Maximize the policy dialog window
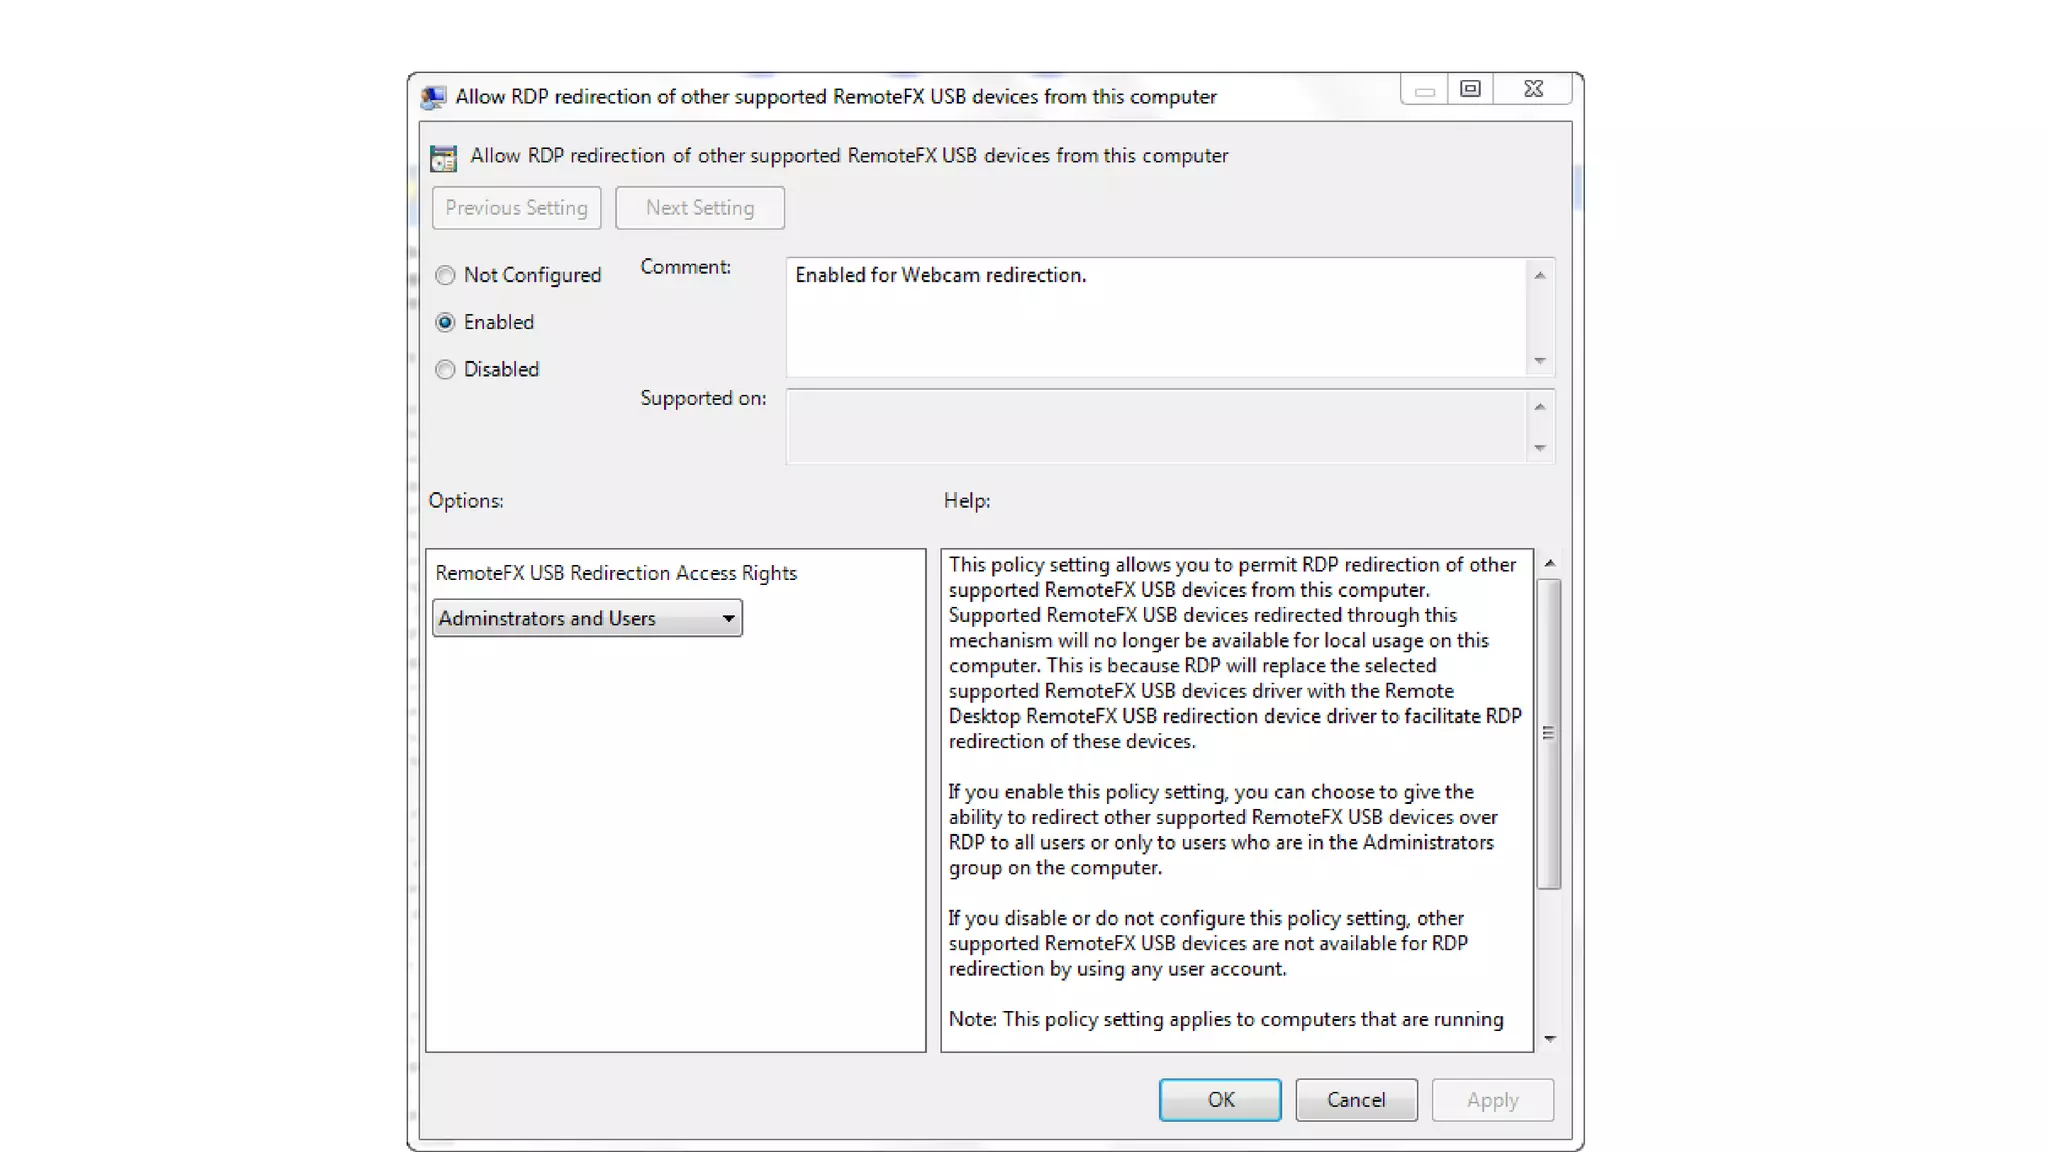This screenshot has height=1152, width=2048. 1470,89
